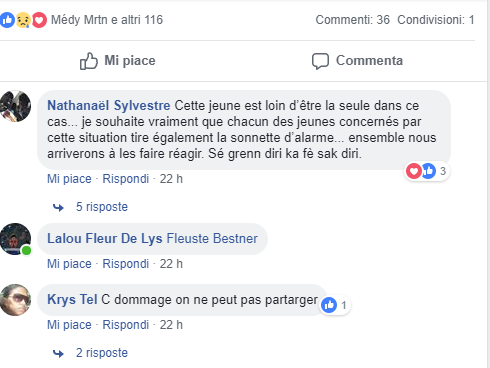
Task: Show Commenti: 36 comments list
Action: [x=353, y=20]
